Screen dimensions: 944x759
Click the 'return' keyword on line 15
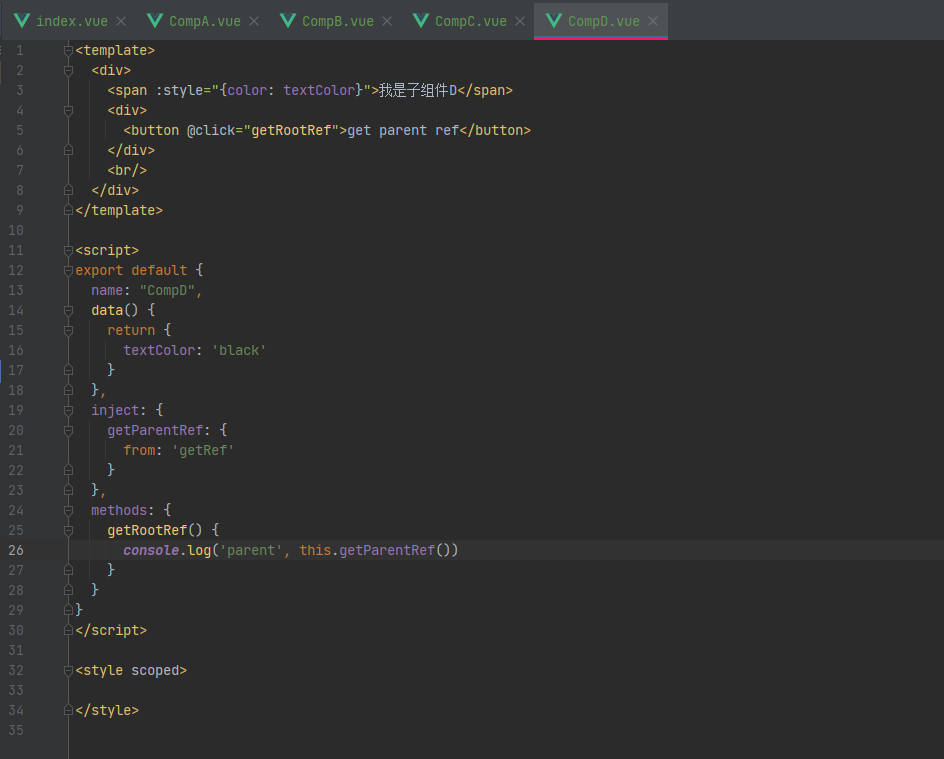click(131, 330)
